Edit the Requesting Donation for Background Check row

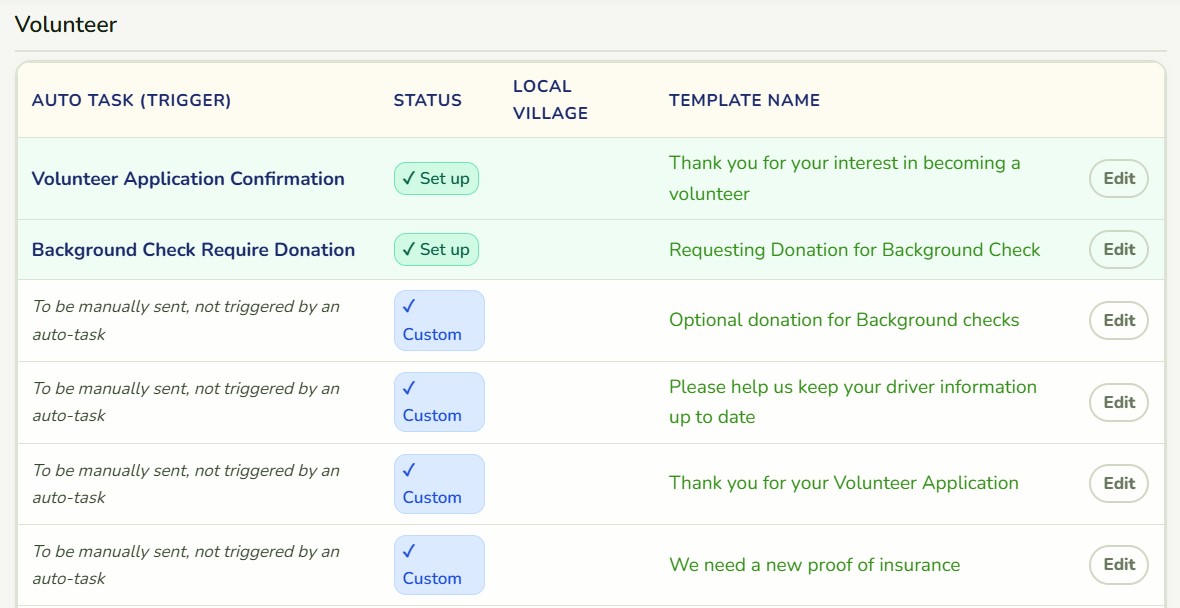point(1118,250)
